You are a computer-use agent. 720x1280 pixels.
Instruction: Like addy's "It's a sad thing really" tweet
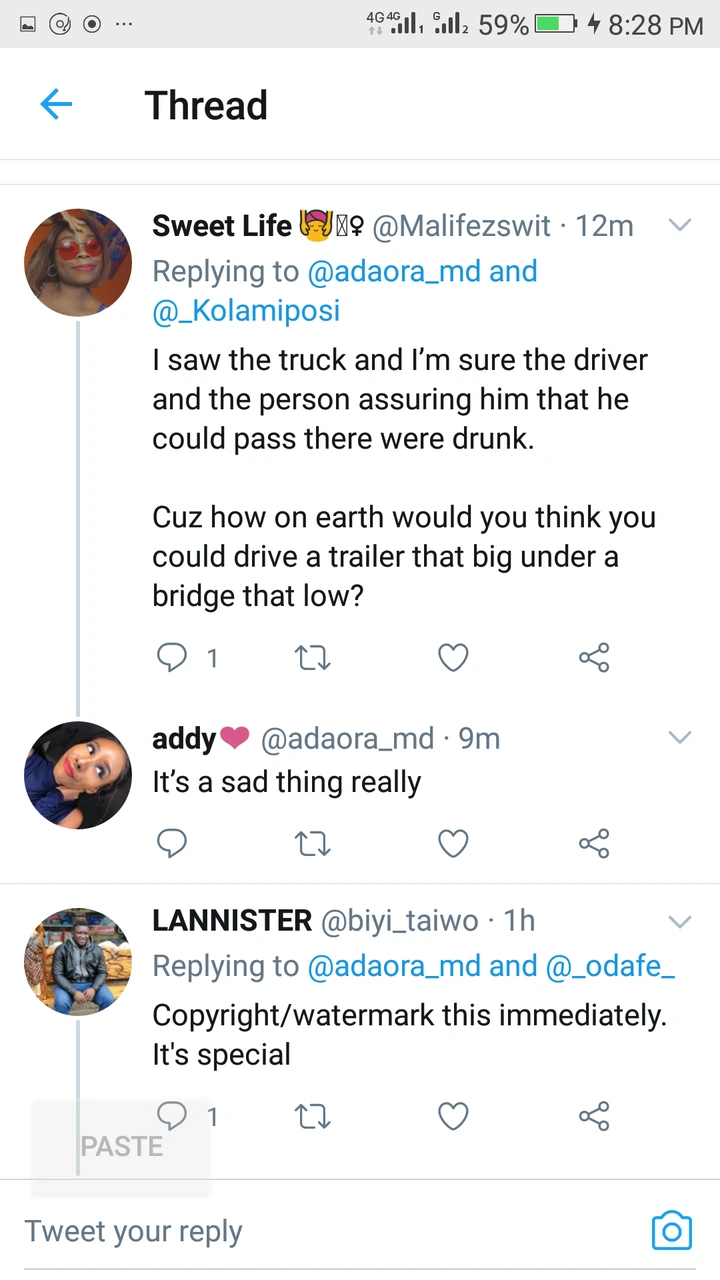click(x=453, y=844)
